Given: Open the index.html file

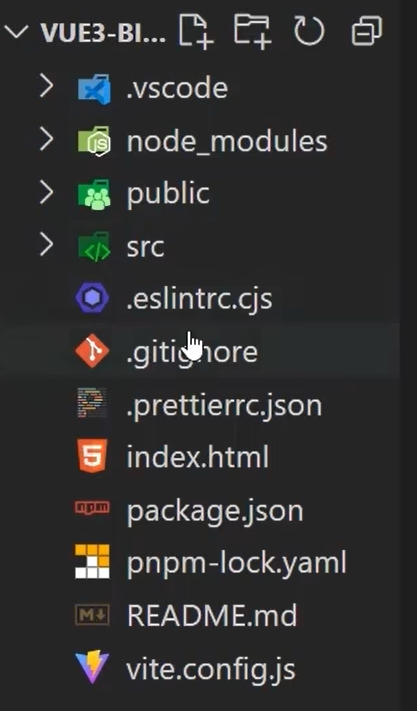Looking at the screenshot, I should [198, 457].
